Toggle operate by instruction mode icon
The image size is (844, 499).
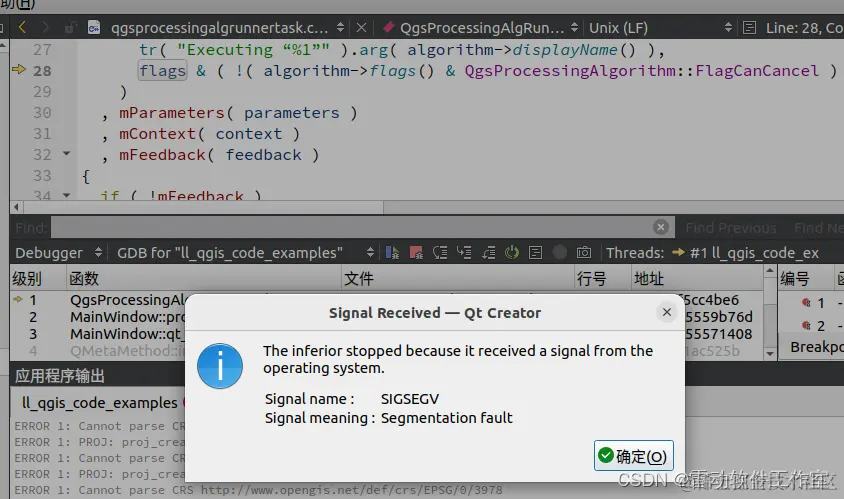click(x=536, y=252)
